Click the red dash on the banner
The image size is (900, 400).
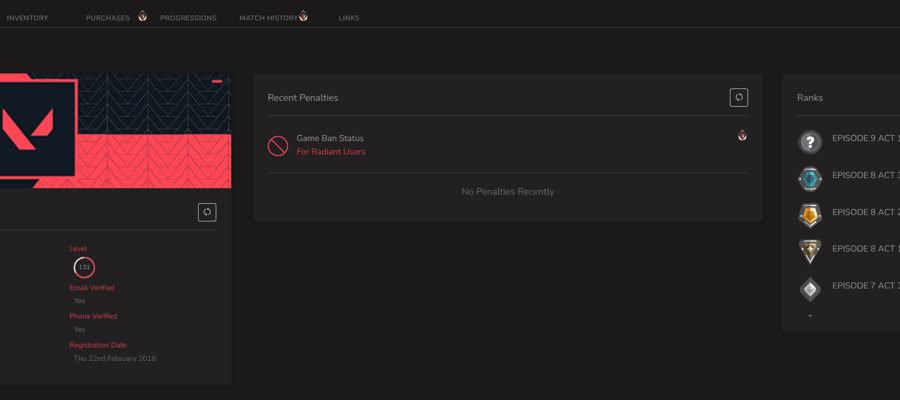(x=217, y=81)
